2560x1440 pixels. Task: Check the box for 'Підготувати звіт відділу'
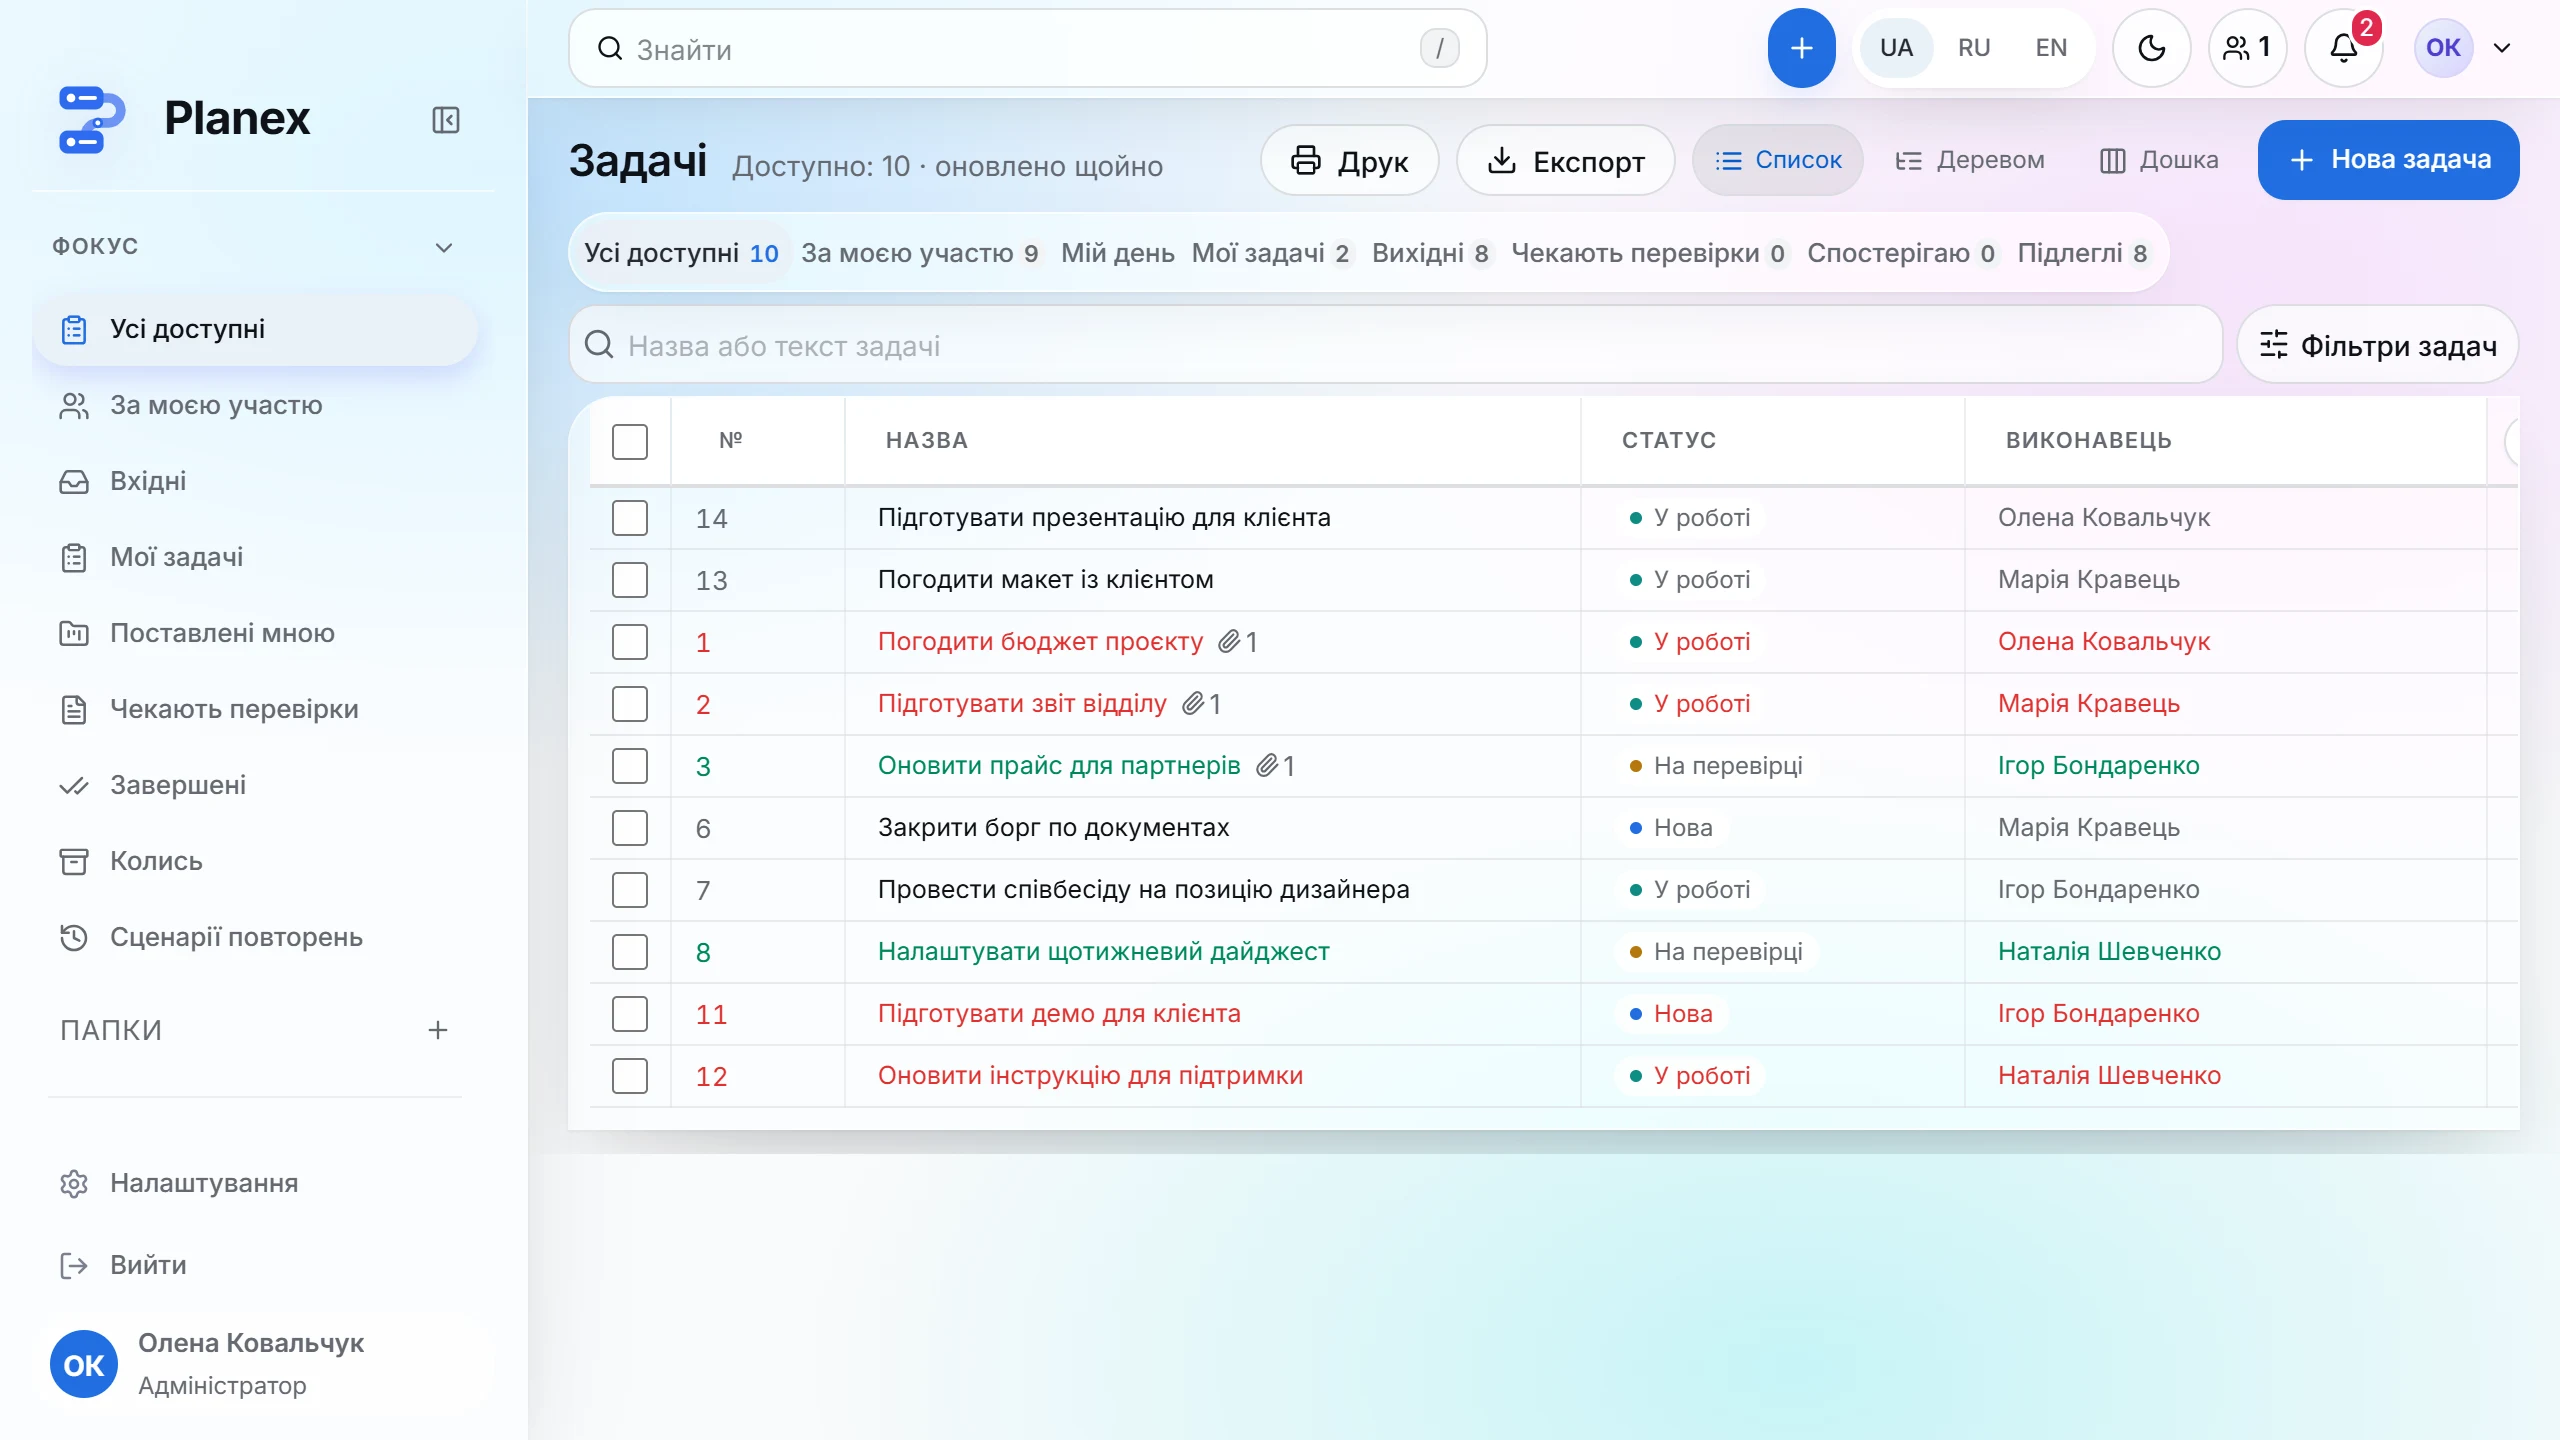tap(630, 704)
